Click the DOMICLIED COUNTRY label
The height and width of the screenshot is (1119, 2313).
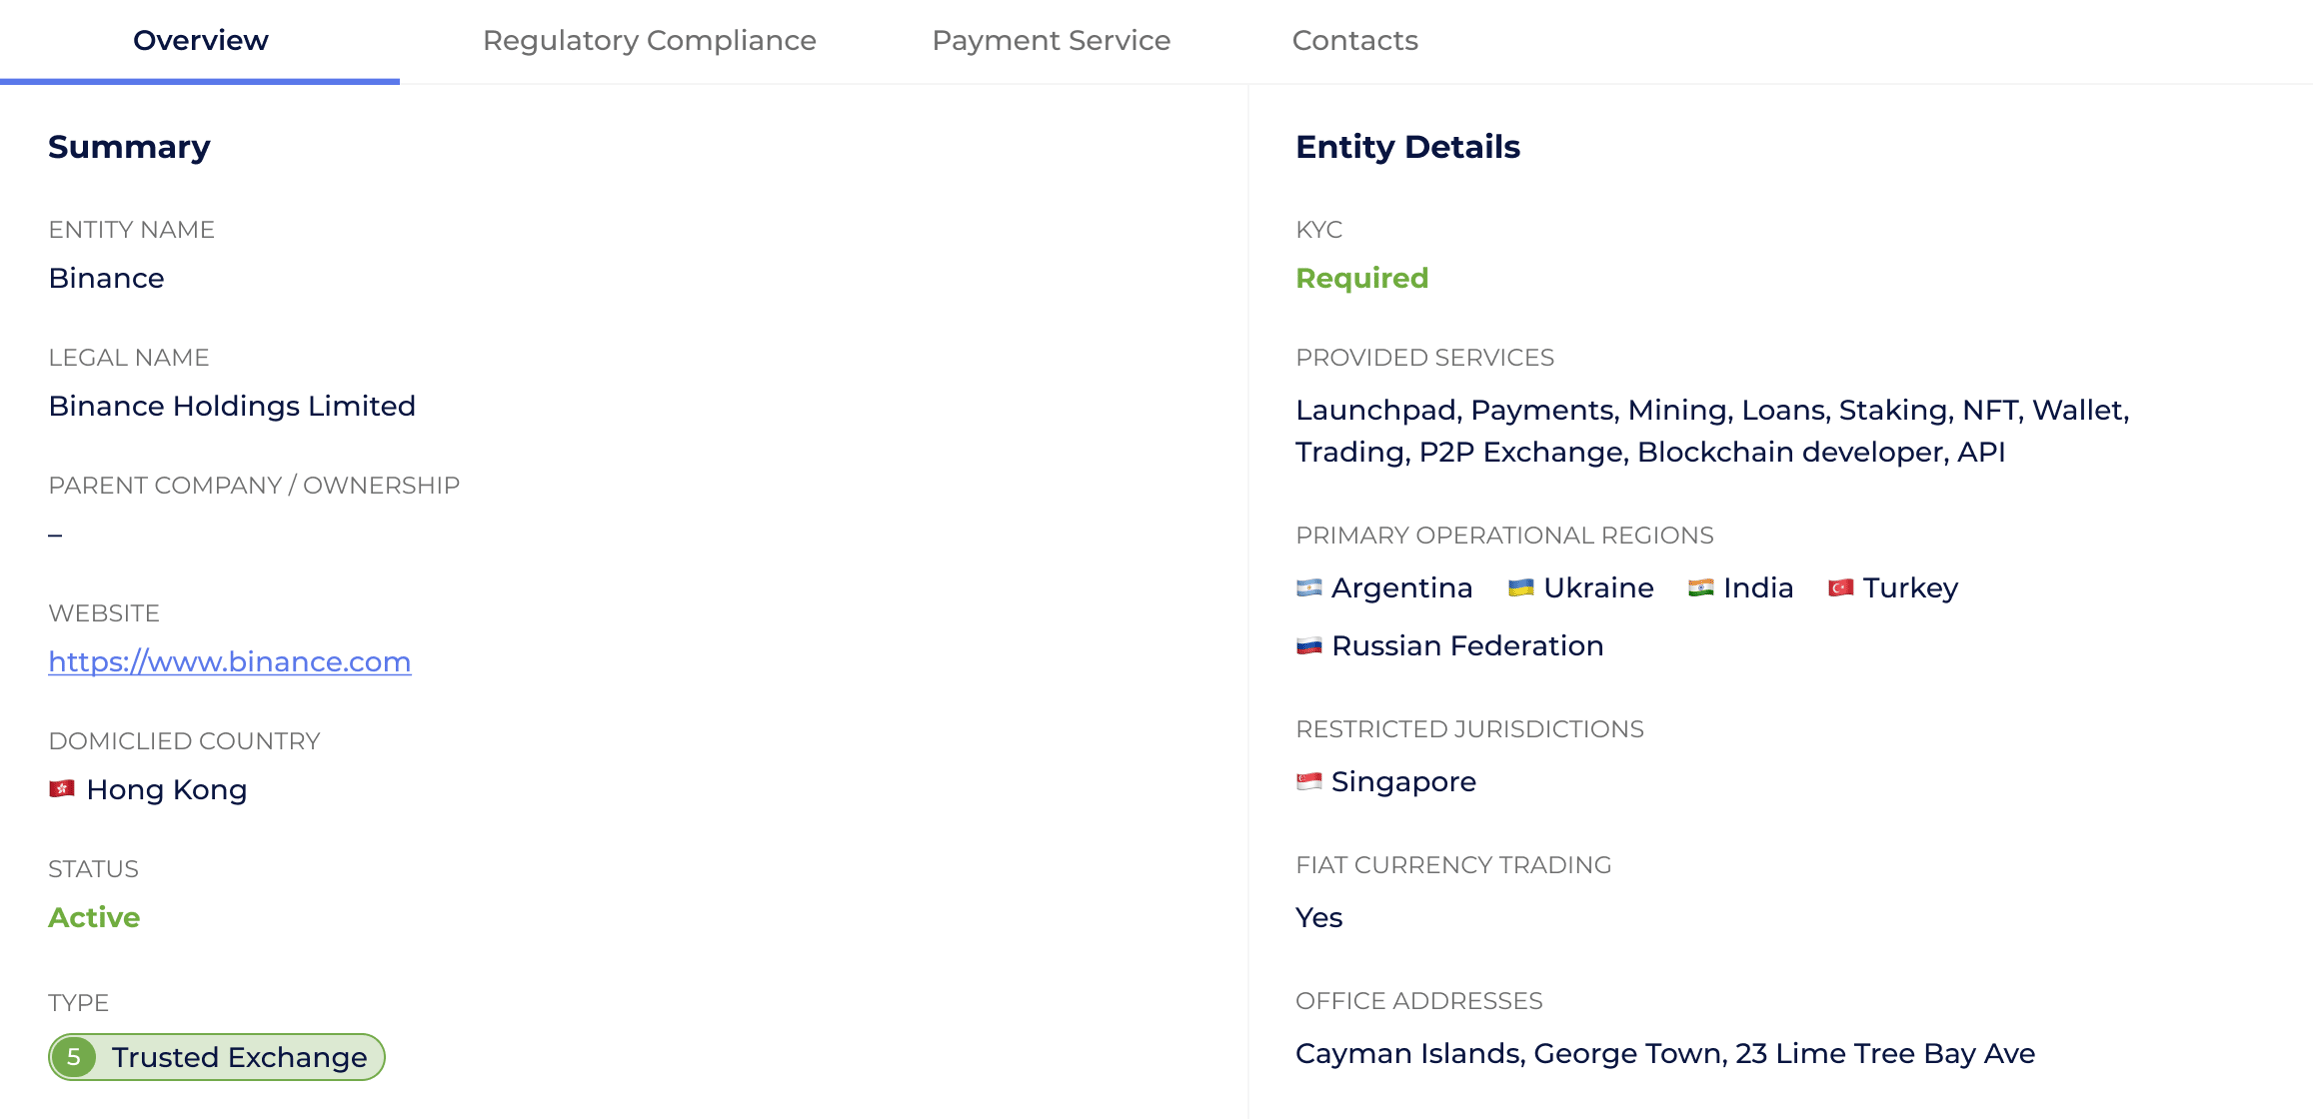184,741
